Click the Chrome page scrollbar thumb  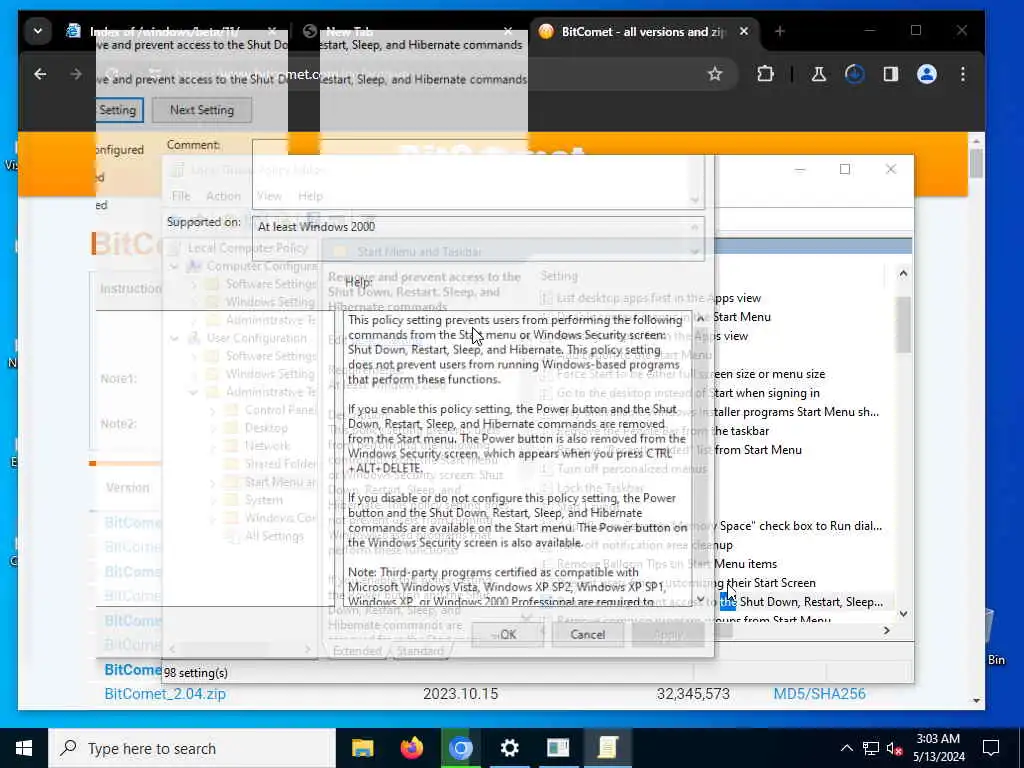click(976, 163)
